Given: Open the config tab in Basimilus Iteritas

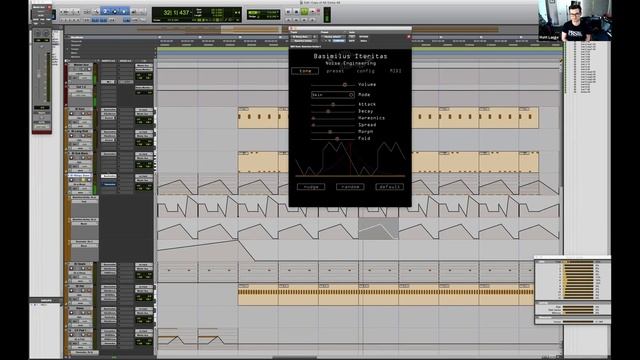Looking at the screenshot, I should 365,71.
